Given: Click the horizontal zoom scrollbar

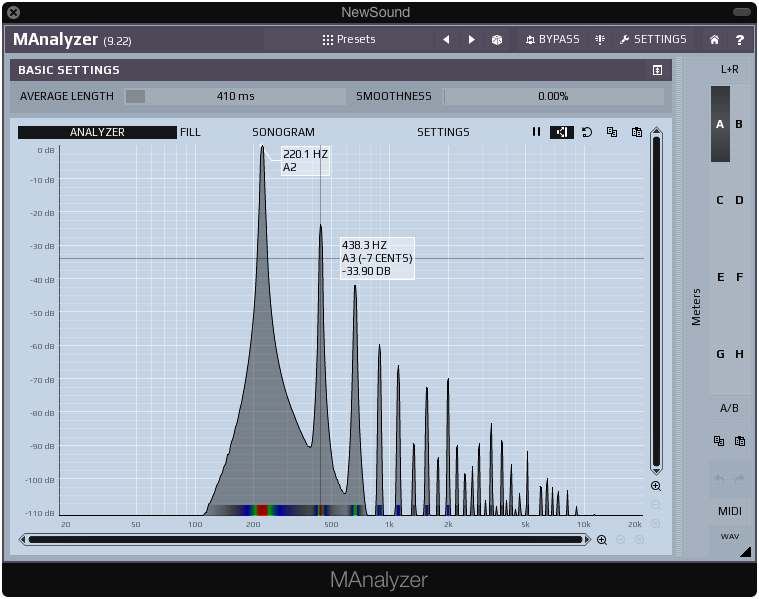Looking at the screenshot, I should click(305, 539).
